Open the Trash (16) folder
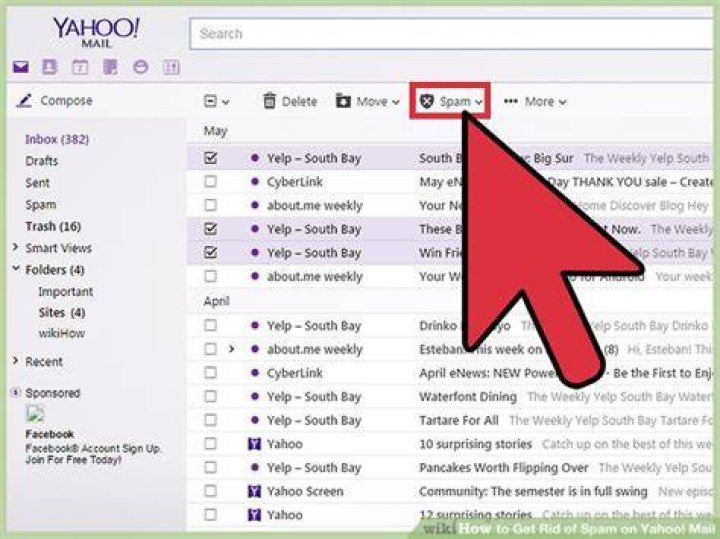720x539 pixels. tap(53, 226)
